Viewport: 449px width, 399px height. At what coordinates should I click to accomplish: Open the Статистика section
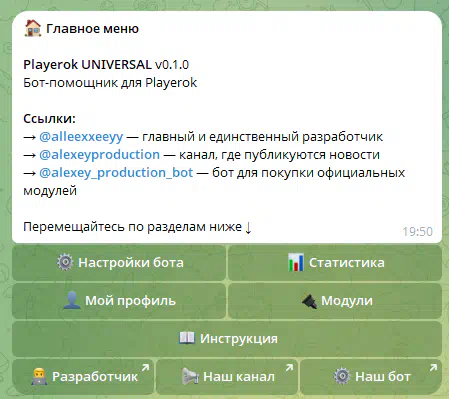tap(335, 263)
